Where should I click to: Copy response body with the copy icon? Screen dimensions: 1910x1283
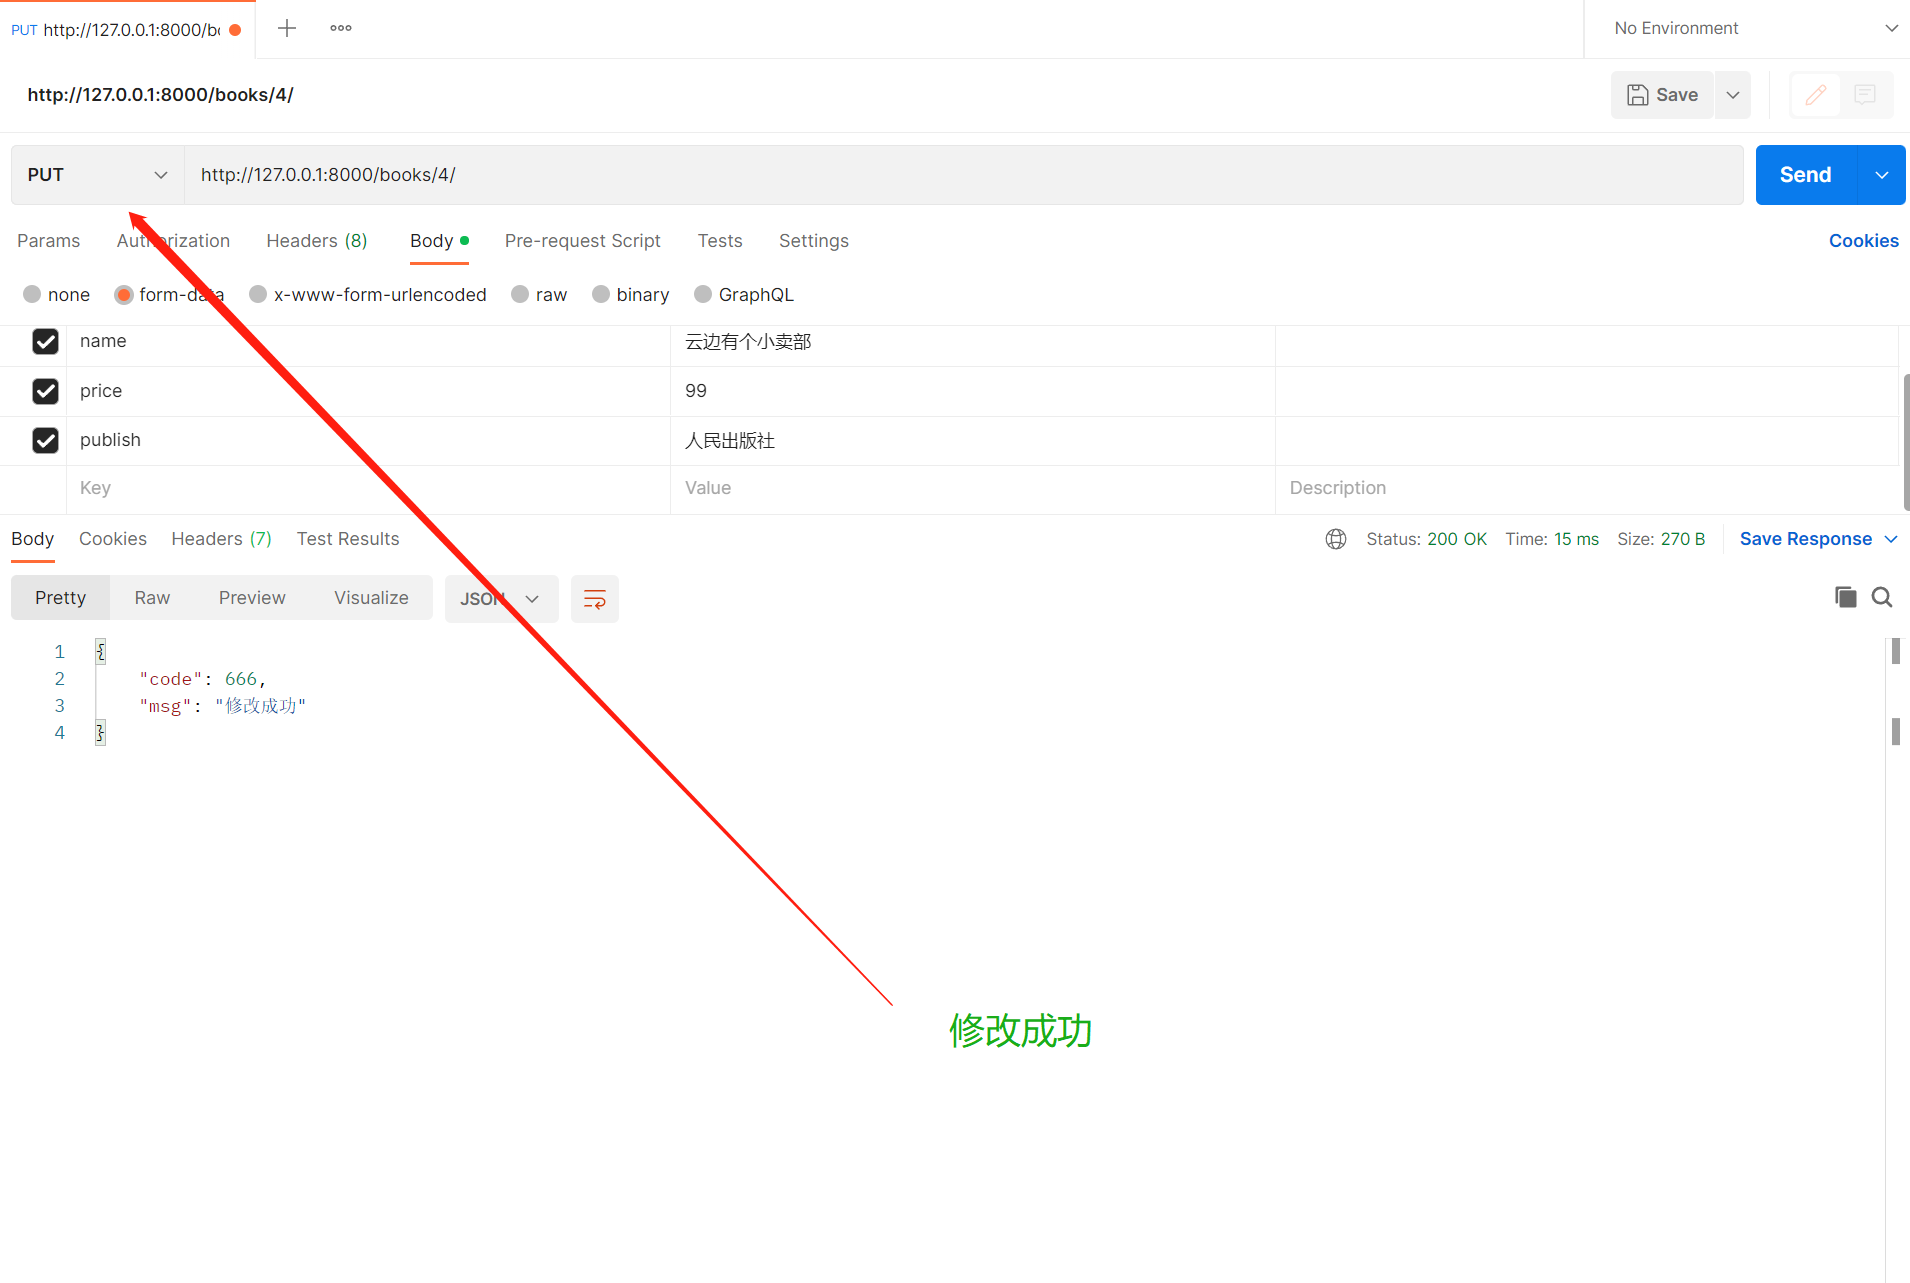tap(1846, 597)
